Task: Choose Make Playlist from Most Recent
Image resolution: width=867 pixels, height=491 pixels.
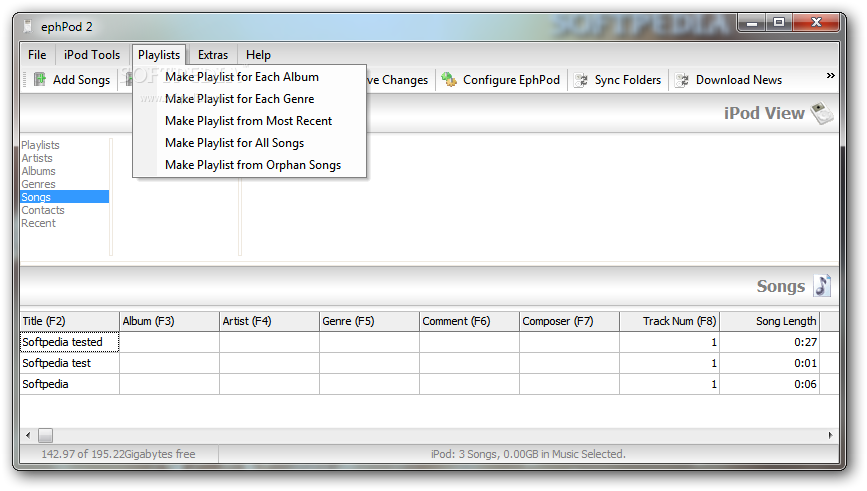Action: (x=249, y=121)
